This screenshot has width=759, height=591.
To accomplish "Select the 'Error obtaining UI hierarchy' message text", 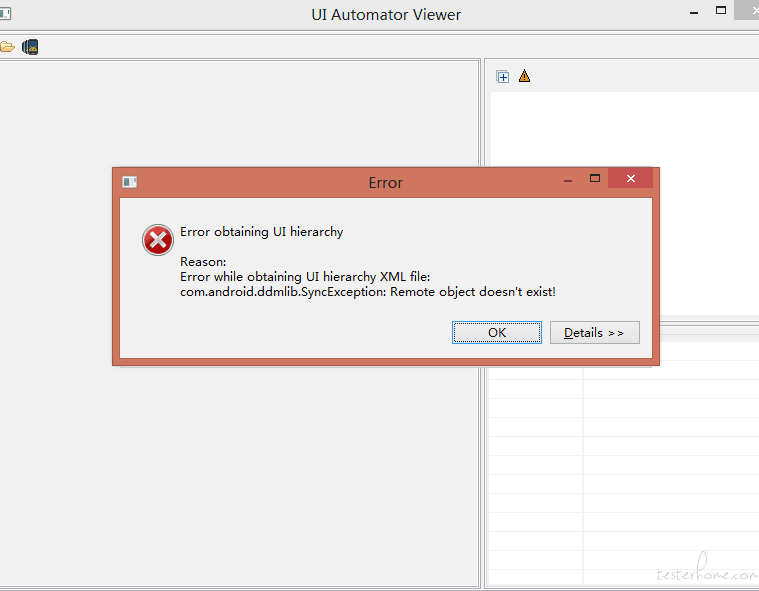I will click(261, 232).
